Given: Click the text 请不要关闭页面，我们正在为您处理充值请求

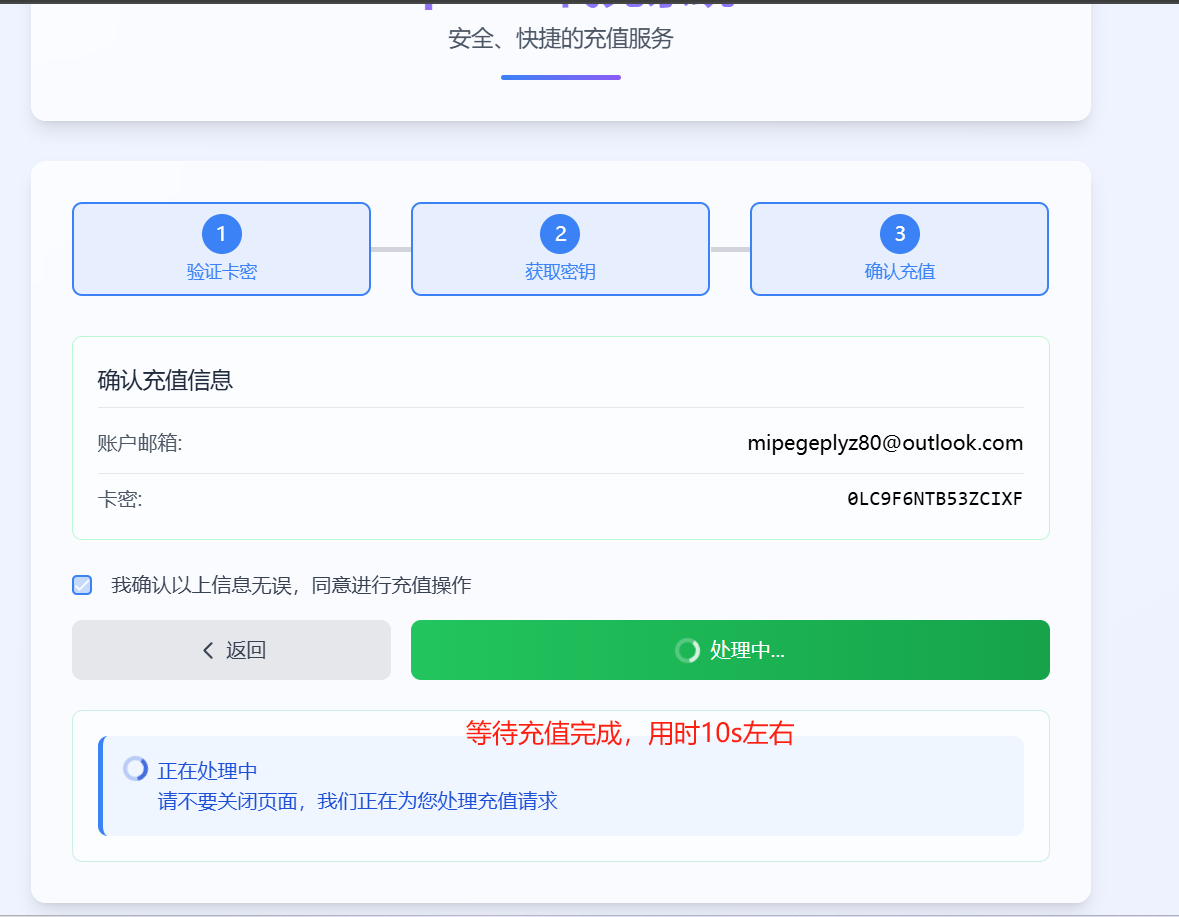Looking at the screenshot, I should 357,801.
